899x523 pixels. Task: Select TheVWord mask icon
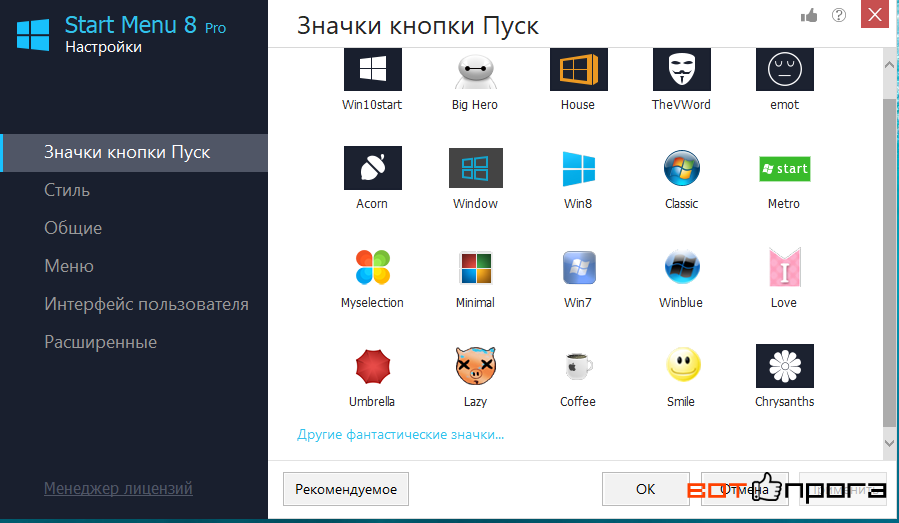click(682, 69)
